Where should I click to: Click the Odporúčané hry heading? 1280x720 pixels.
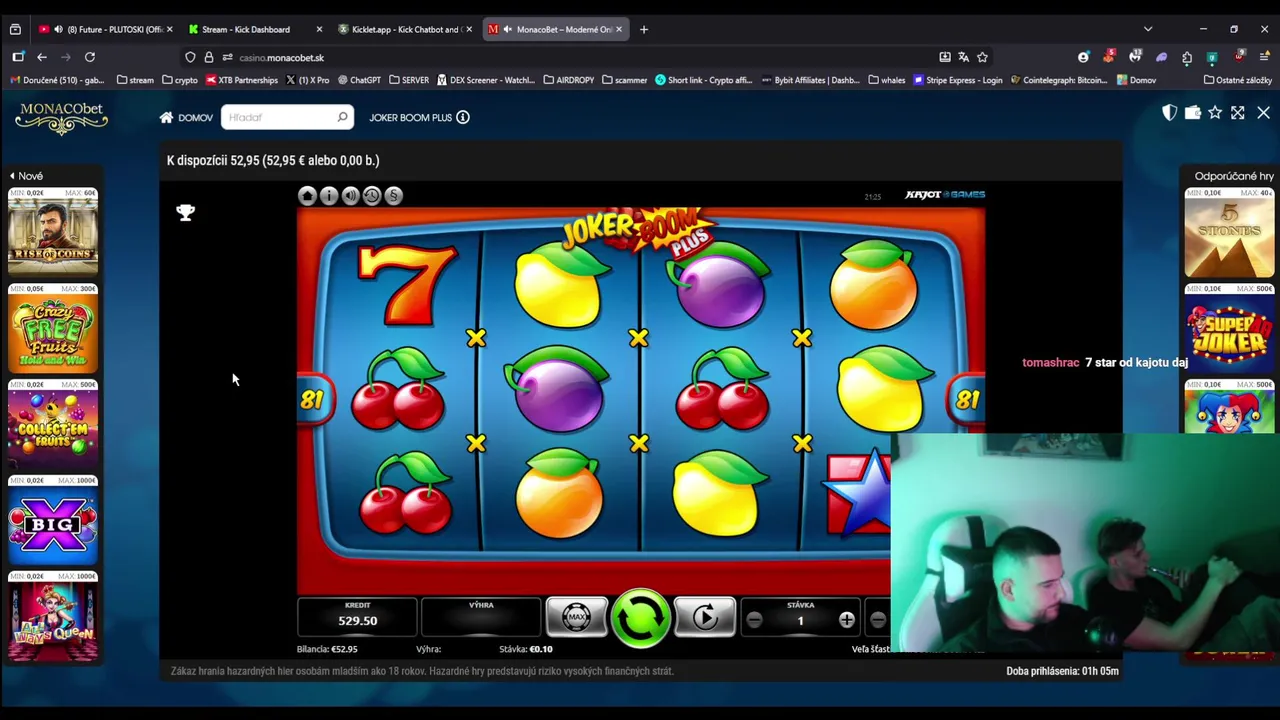1234,176
